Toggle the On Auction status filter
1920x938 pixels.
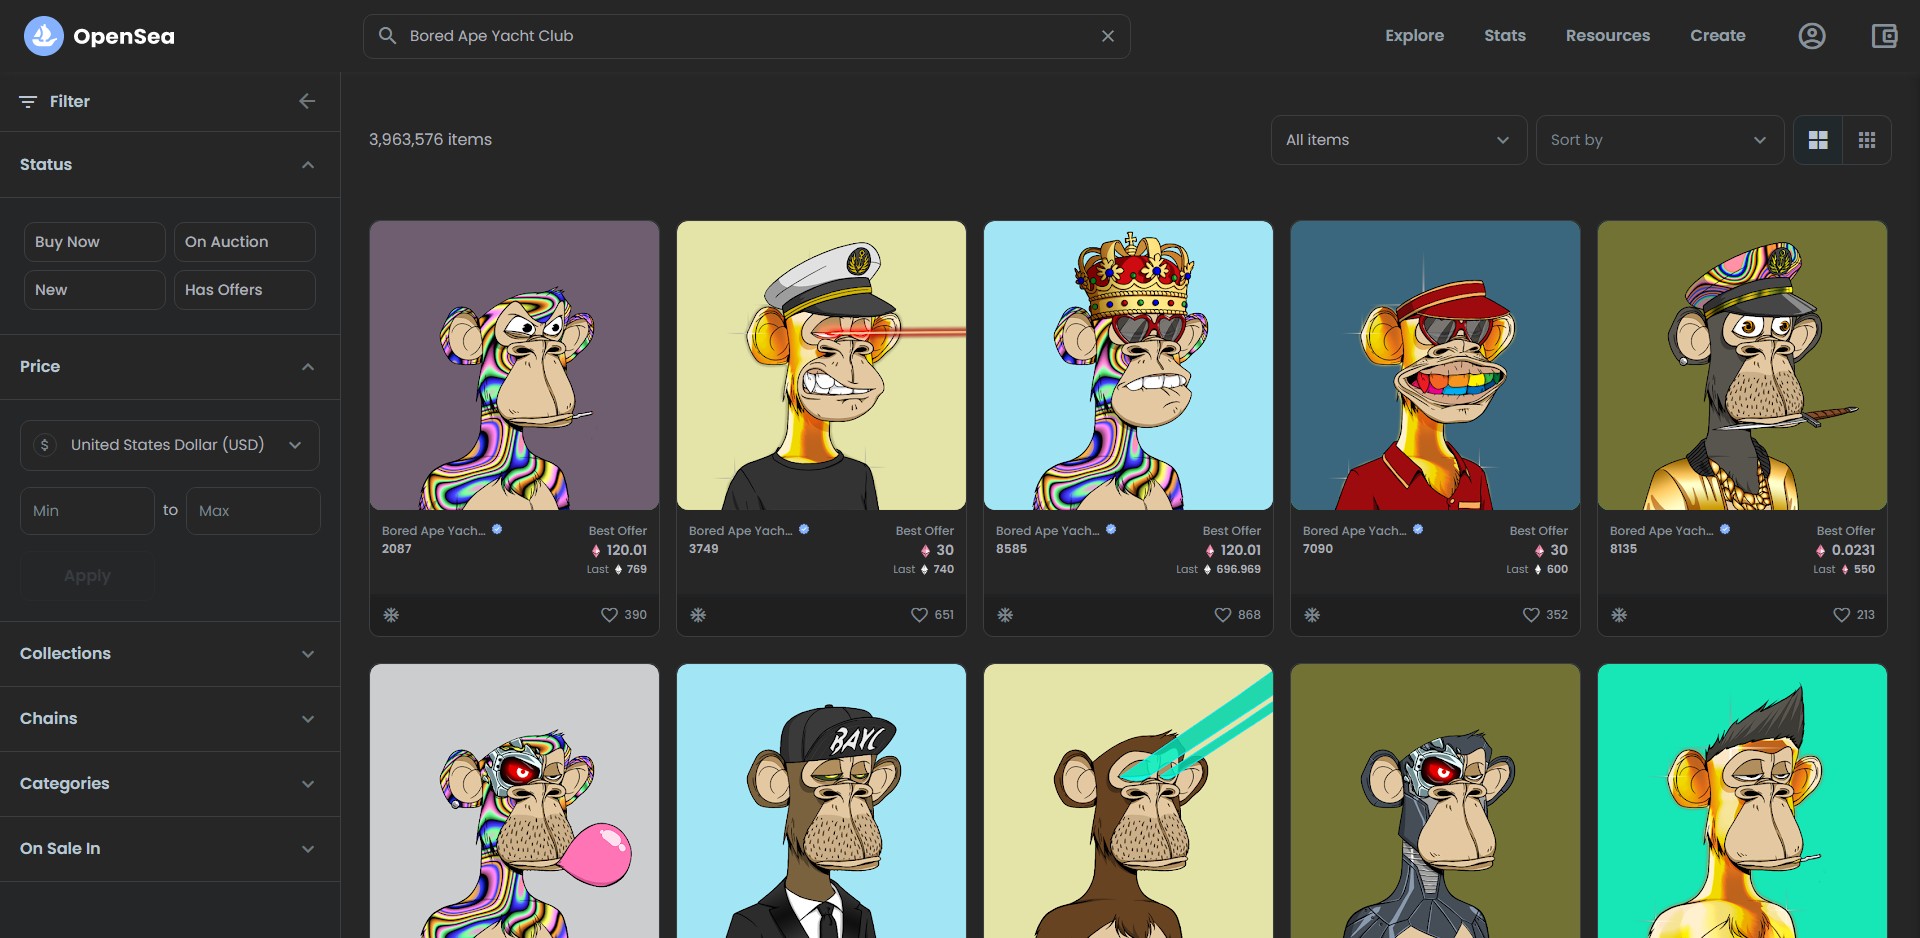coord(245,242)
